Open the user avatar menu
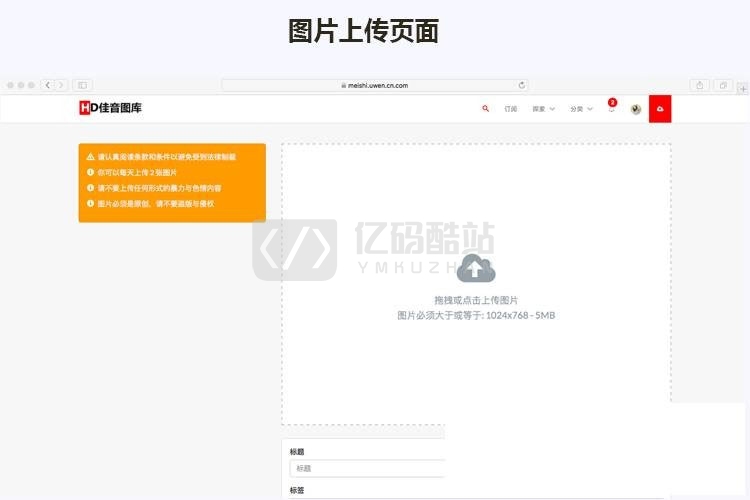750x500 pixels. (636, 109)
